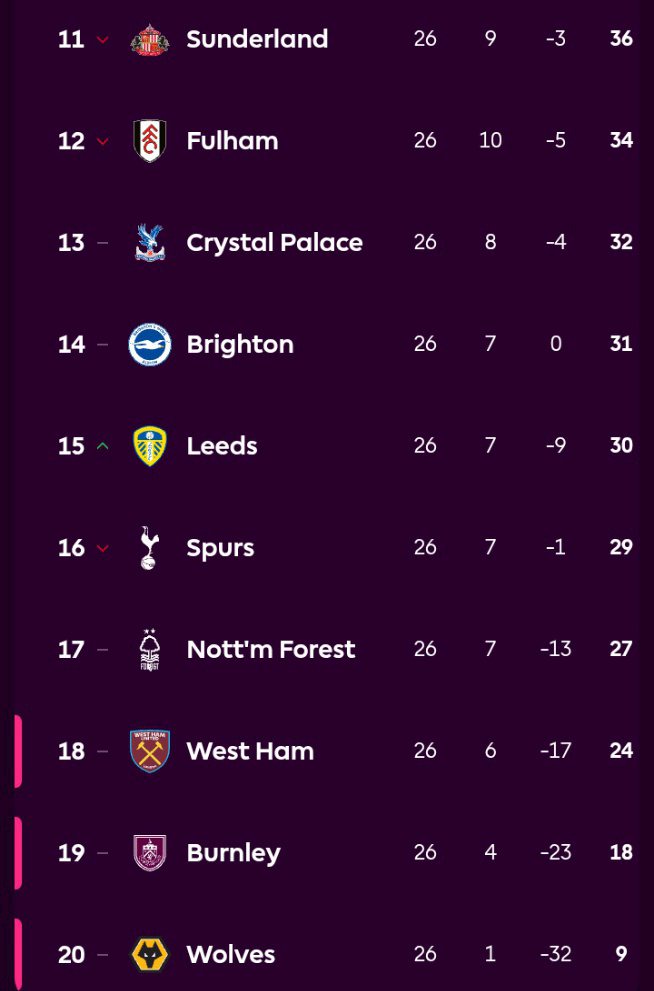The image size is (654, 991).
Task: Click the red down arrow beside Sunderland
Action: pos(102,40)
